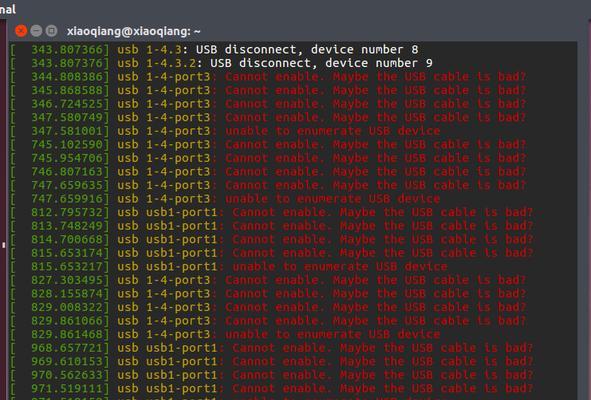This screenshot has width=591, height=400.
Task: Click the device number 9 disconnect line
Action: (x=221, y=63)
